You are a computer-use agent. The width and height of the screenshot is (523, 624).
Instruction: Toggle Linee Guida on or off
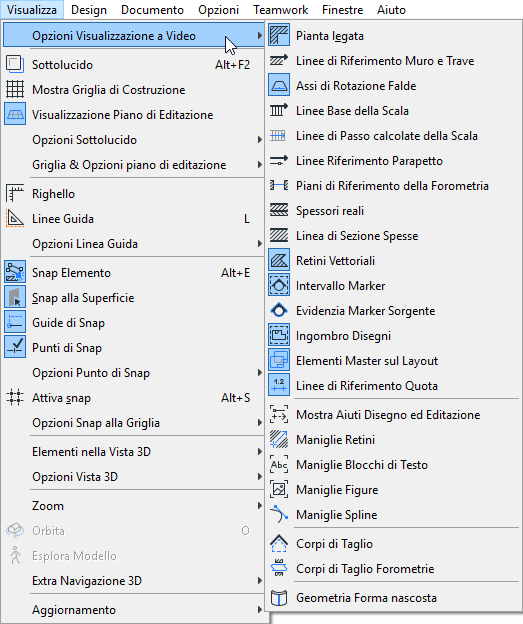pyautogui.click(x=135, y=218)
